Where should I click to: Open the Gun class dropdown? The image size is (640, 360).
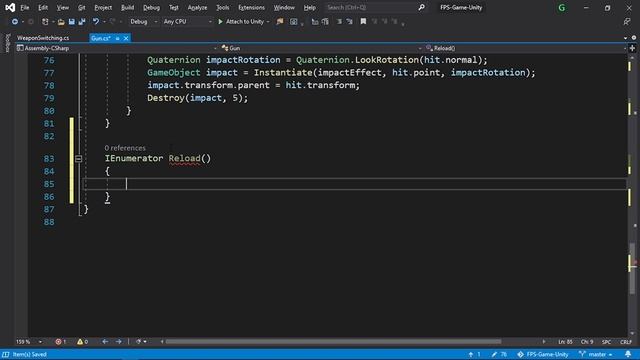[x=321, y=48]
